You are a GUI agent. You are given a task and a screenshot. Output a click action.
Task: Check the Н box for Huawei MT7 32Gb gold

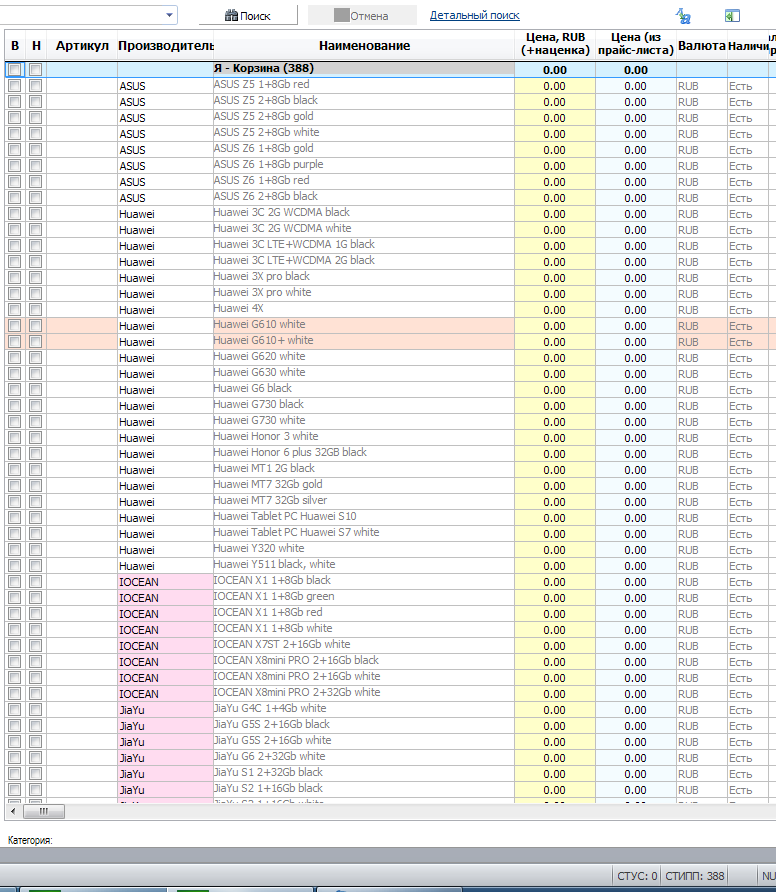click(x=36, y=486)
